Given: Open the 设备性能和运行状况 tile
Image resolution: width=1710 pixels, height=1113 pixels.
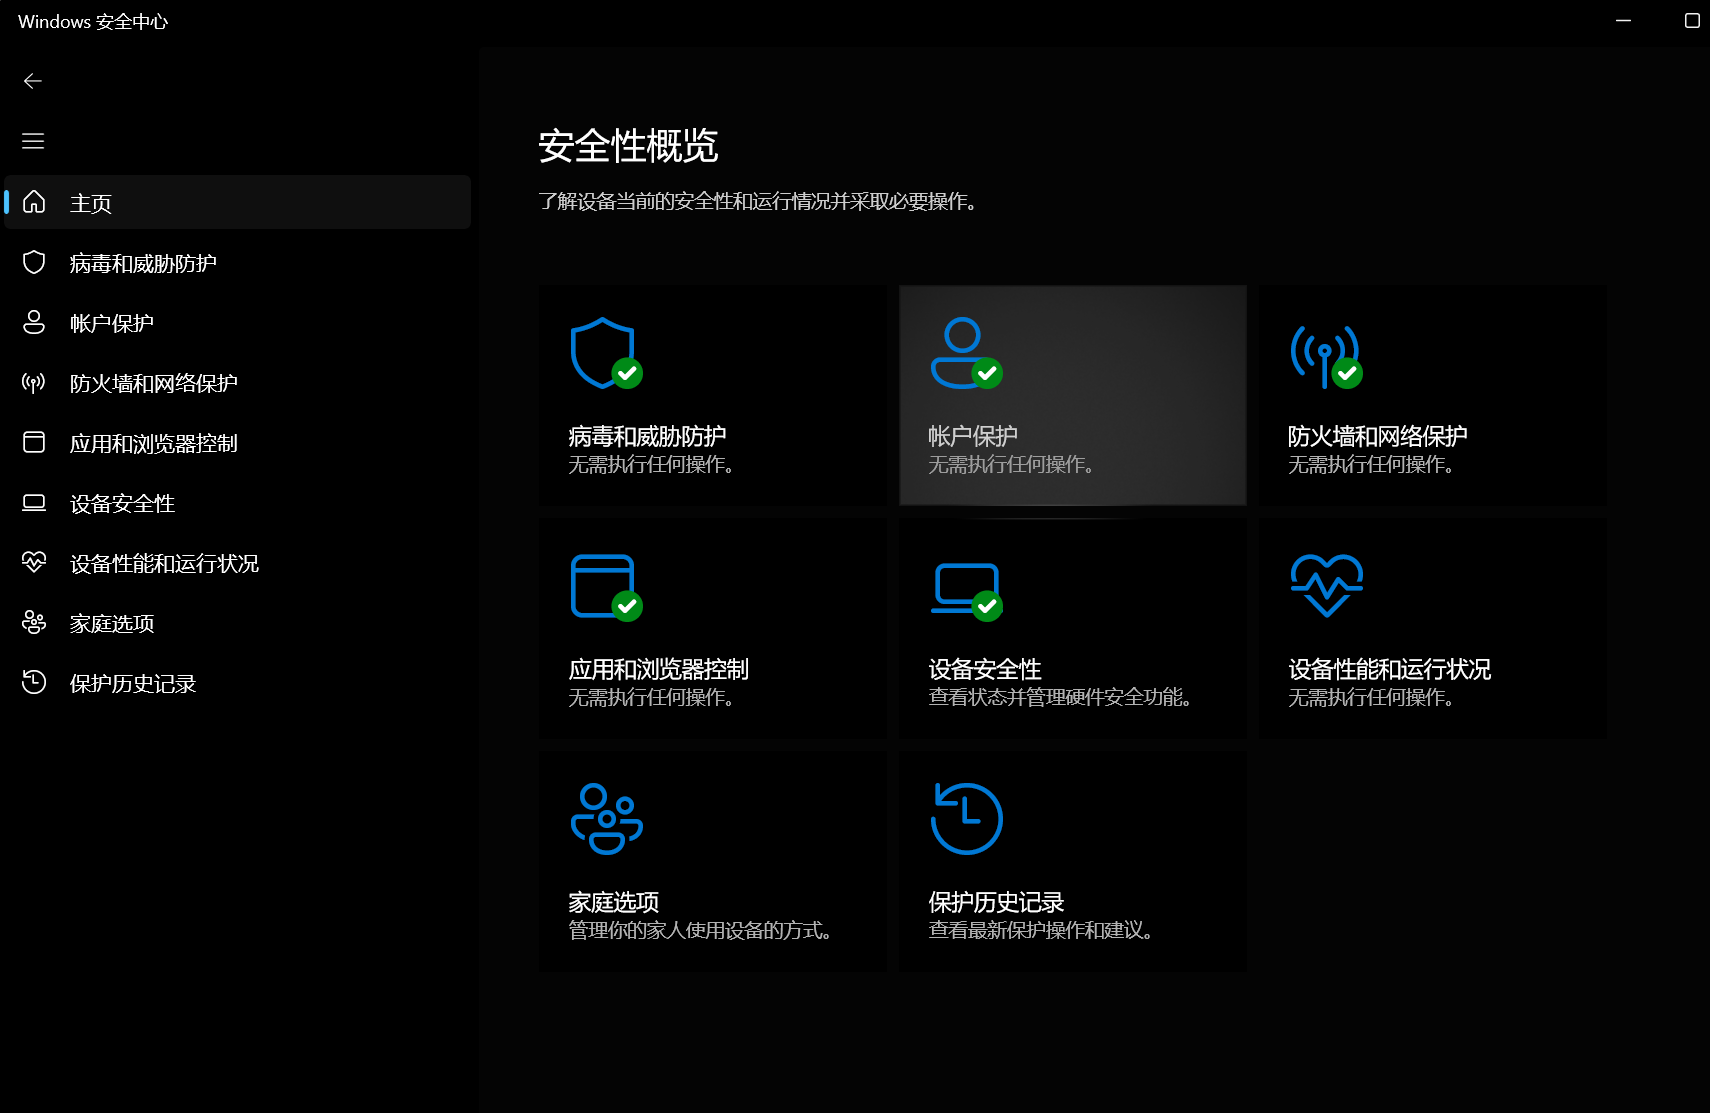Looking at the screenshot, I should coord(1431,627).
